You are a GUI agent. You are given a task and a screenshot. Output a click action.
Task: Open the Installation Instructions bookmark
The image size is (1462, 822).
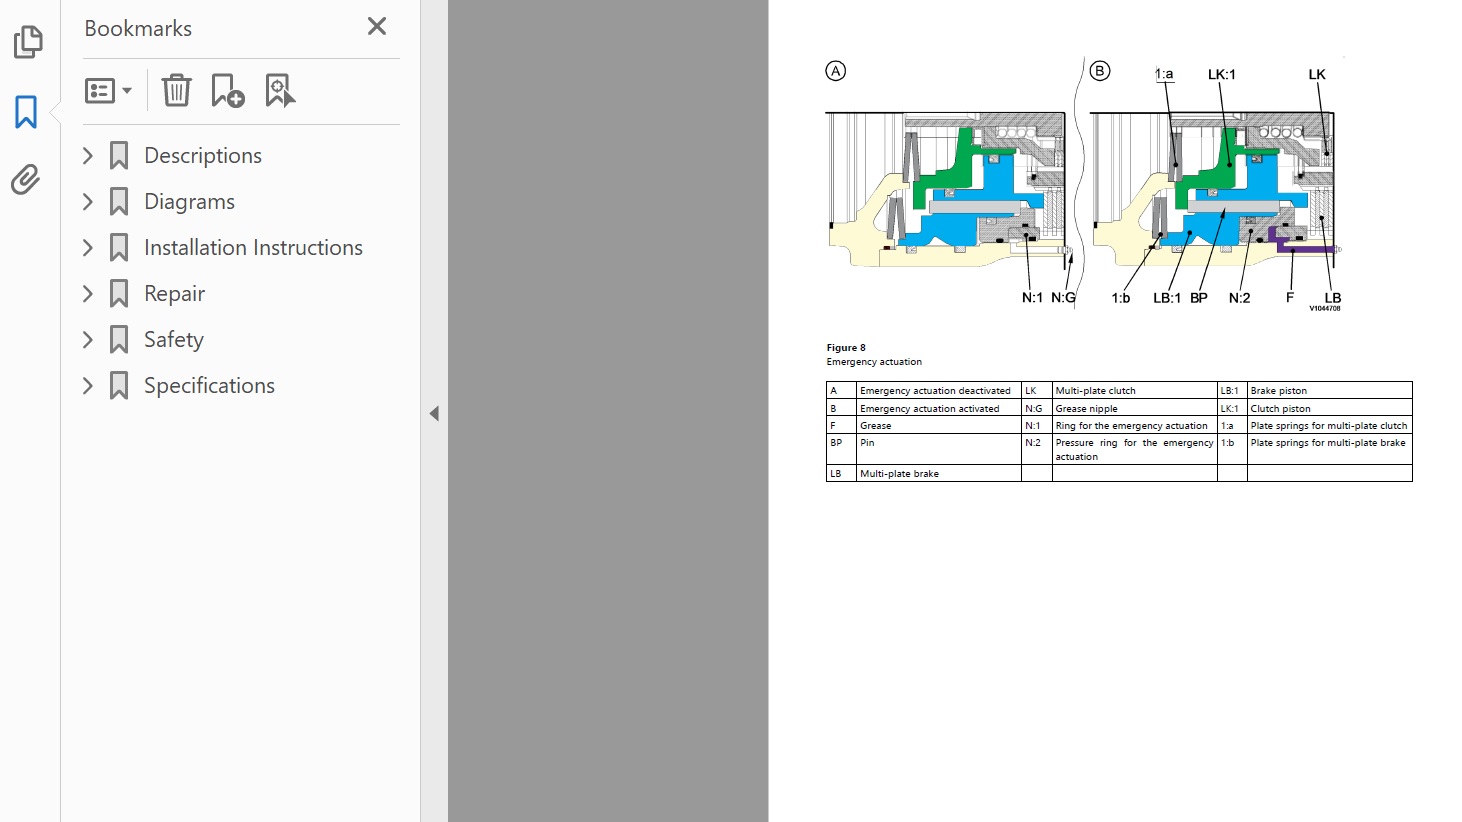[x=253, y=248]
